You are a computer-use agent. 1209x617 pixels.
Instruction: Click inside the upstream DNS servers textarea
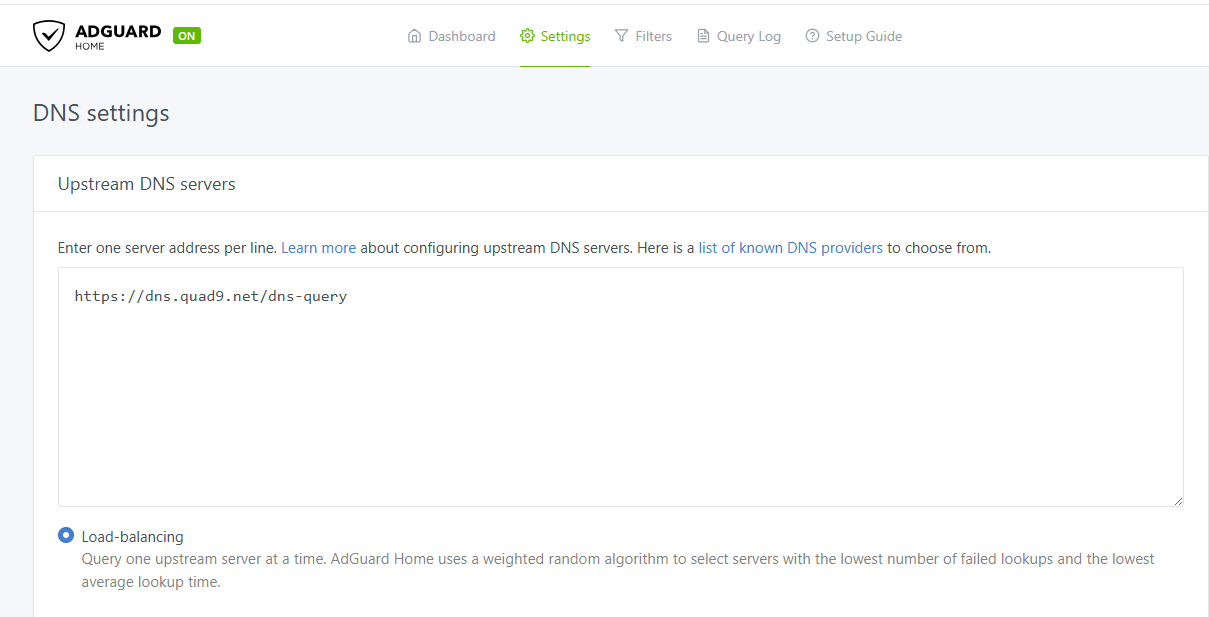click(620, 400)
